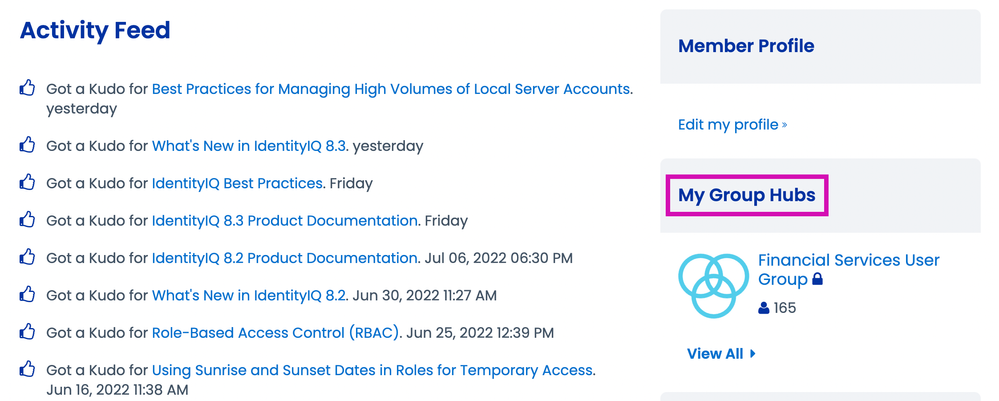Image resolution: width=999 pixels, height=401 pixels.
Task: Click thumbs-up icon beside Role-Based Access Control
Action: (x=28, y=332)
